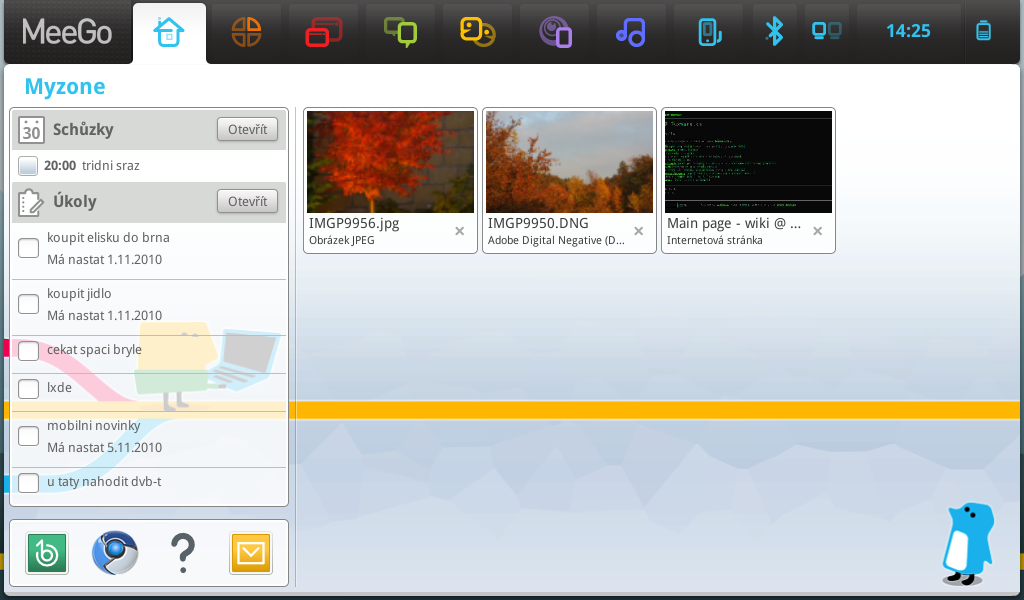
Task: Click the Bluetooth icon in toolbar
Action: tap(775, 31)
